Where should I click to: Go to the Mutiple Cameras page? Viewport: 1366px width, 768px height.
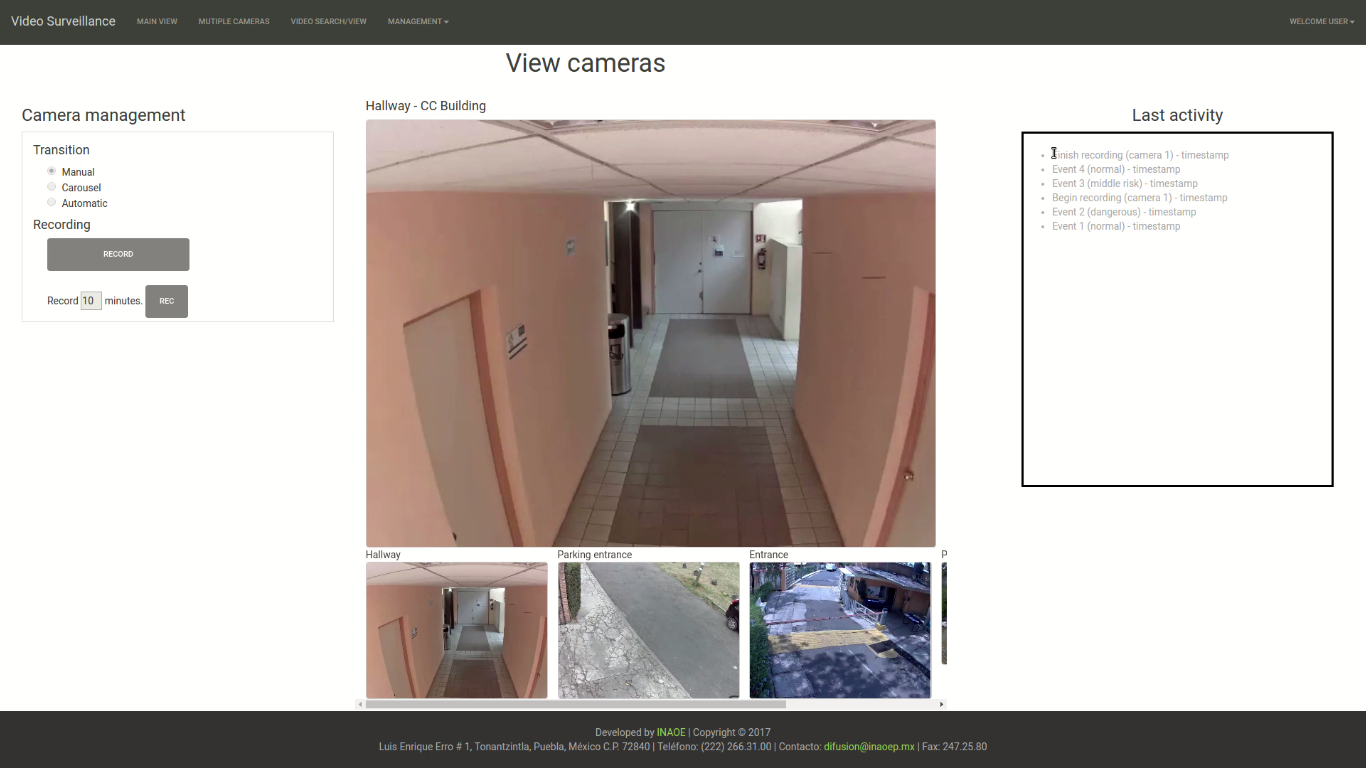coord(234,21)
